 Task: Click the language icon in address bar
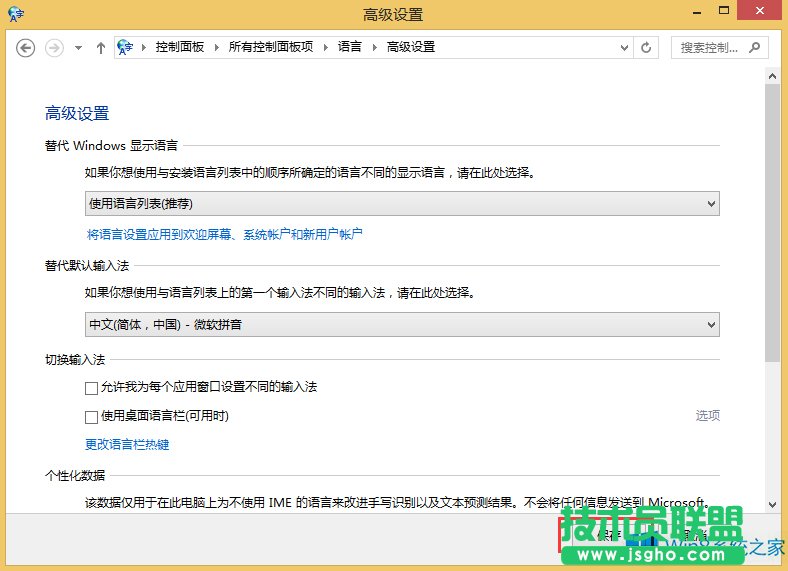click(x=126, y=47)
